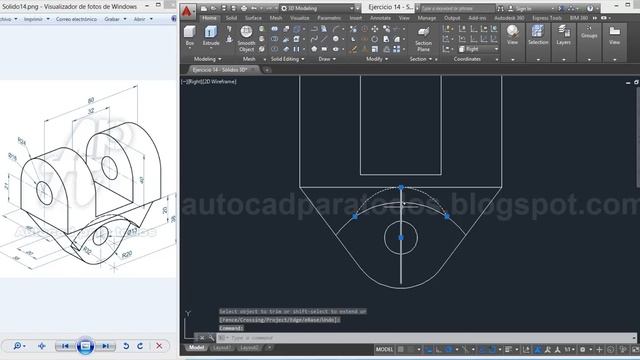
Task: Switch to the Annotate ribbon tab
Action: tap(380, 18)
